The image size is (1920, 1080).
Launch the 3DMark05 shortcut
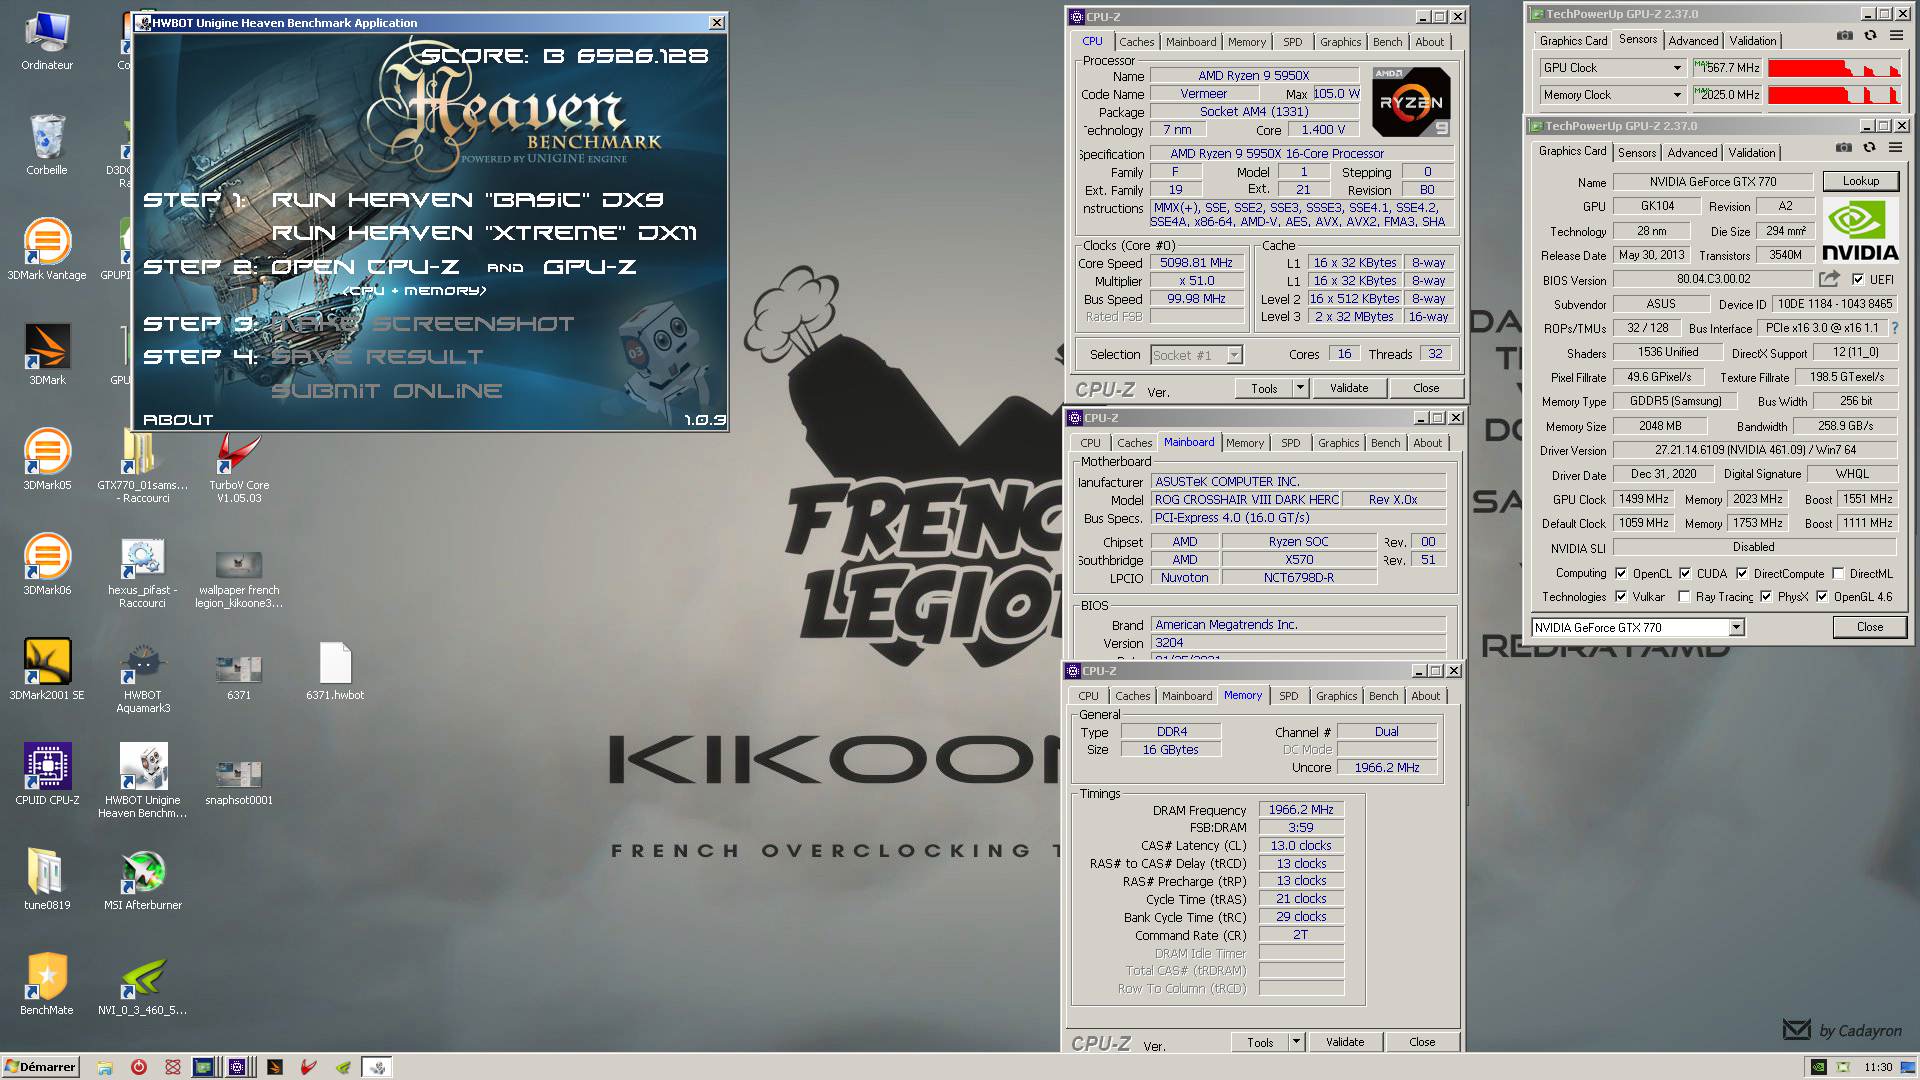tap(47, 460)
